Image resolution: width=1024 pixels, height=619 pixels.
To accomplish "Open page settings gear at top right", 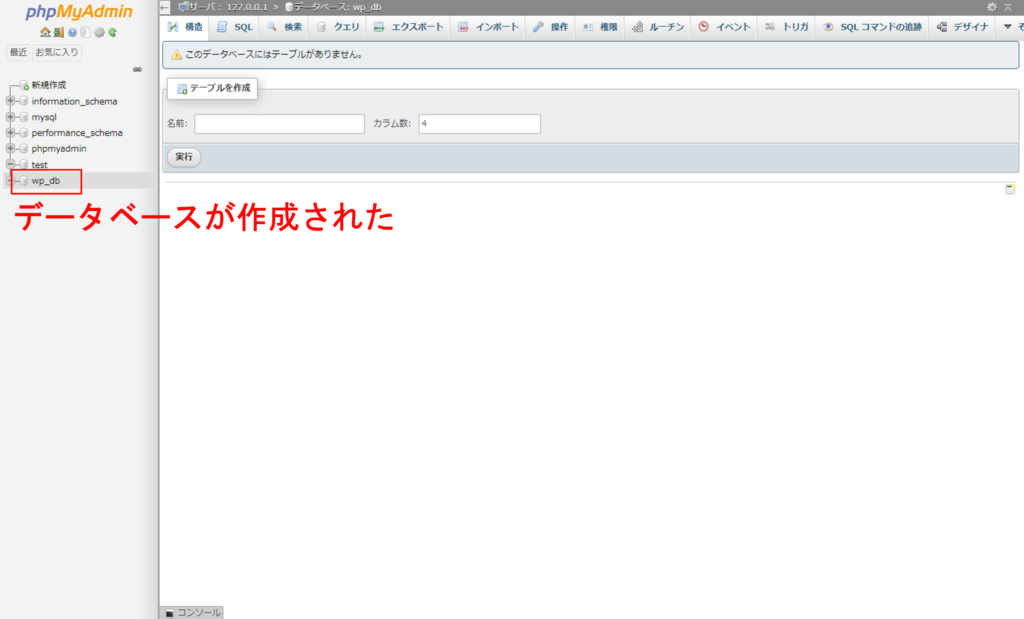I will [992, 7].
